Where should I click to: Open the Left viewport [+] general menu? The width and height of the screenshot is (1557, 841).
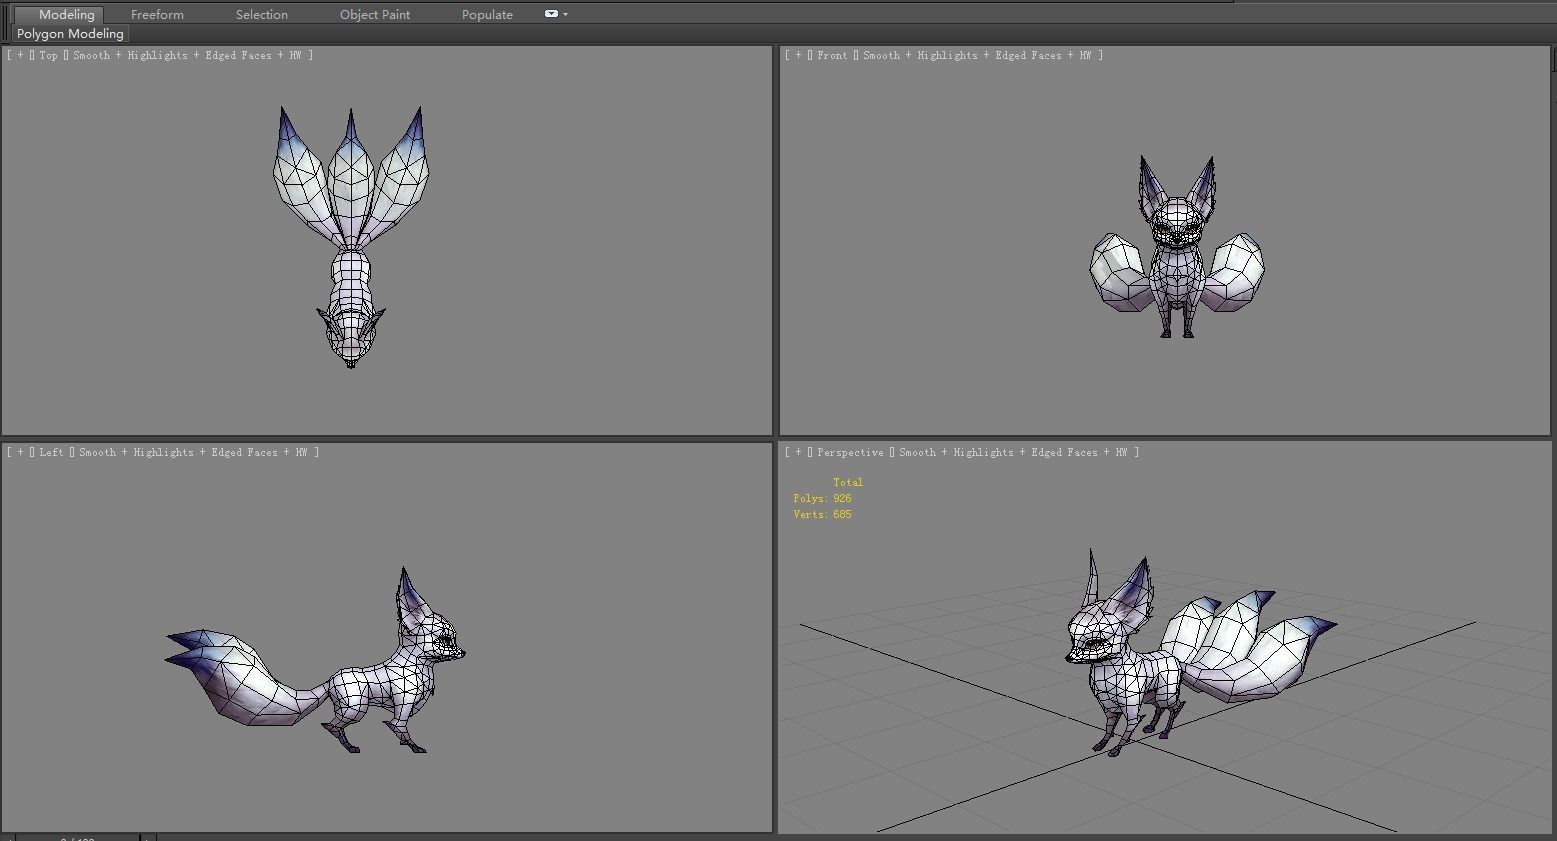[20, 452]
